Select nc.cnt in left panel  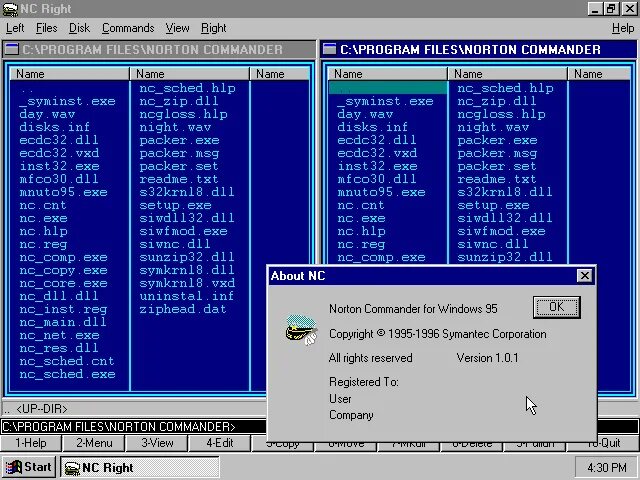click(x=42, y=205)
